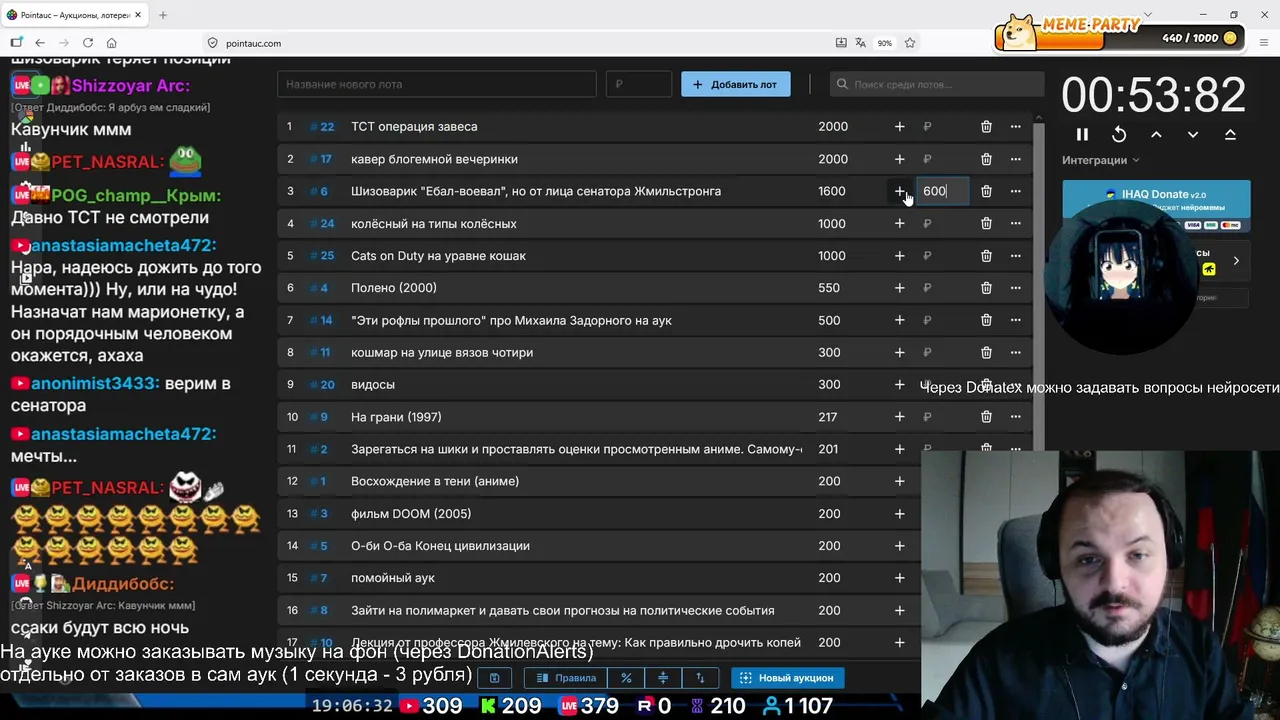Screen dimensions: 1280x720
Task: Click the 1600 amount of Шизоварик lot
Action: [832, 191]
